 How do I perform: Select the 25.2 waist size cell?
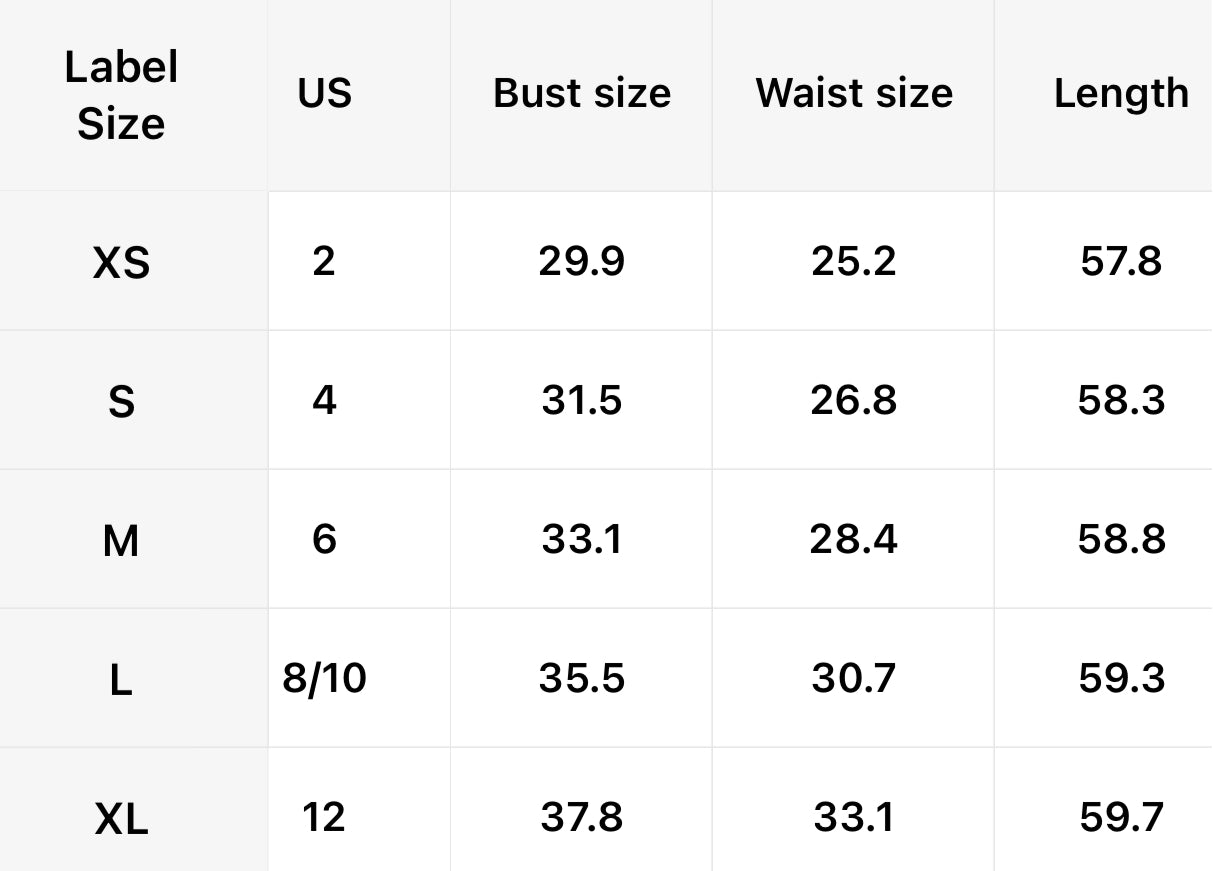854,261
